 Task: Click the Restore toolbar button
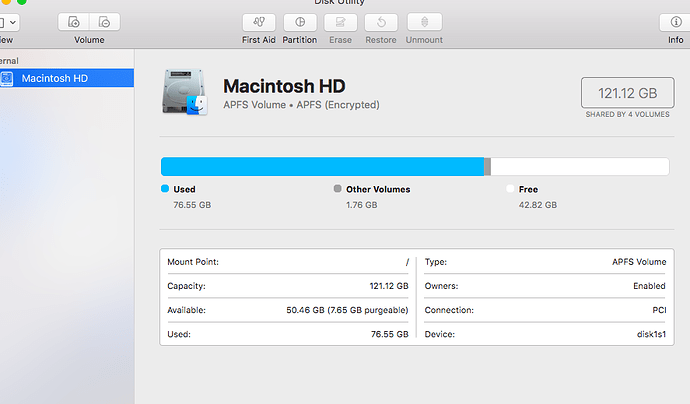(x=381, y=22)
